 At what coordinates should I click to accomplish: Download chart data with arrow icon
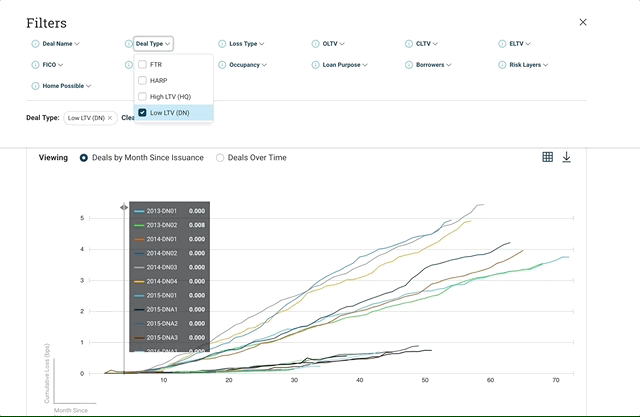567,157
